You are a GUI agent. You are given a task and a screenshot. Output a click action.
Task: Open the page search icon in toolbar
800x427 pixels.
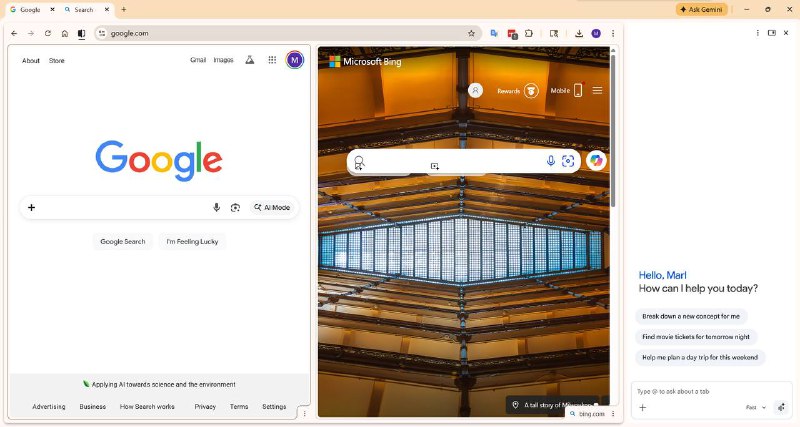point(554,33)
